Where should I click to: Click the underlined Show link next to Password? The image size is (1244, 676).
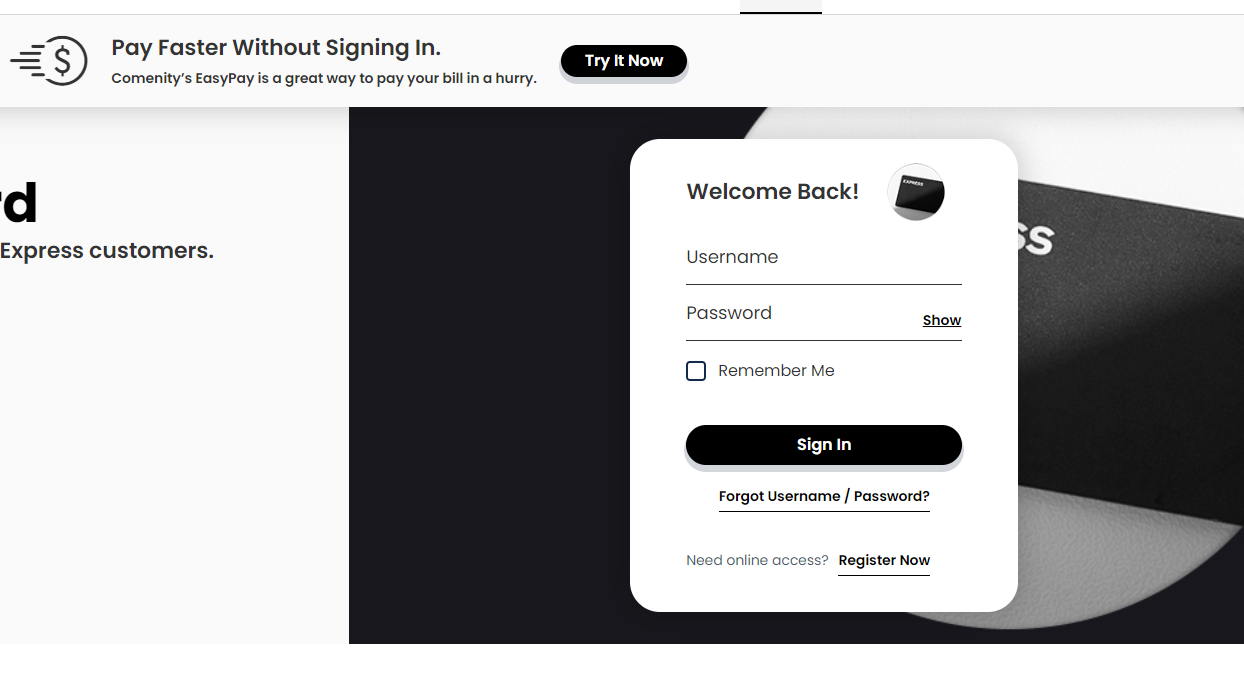point(941,319)
